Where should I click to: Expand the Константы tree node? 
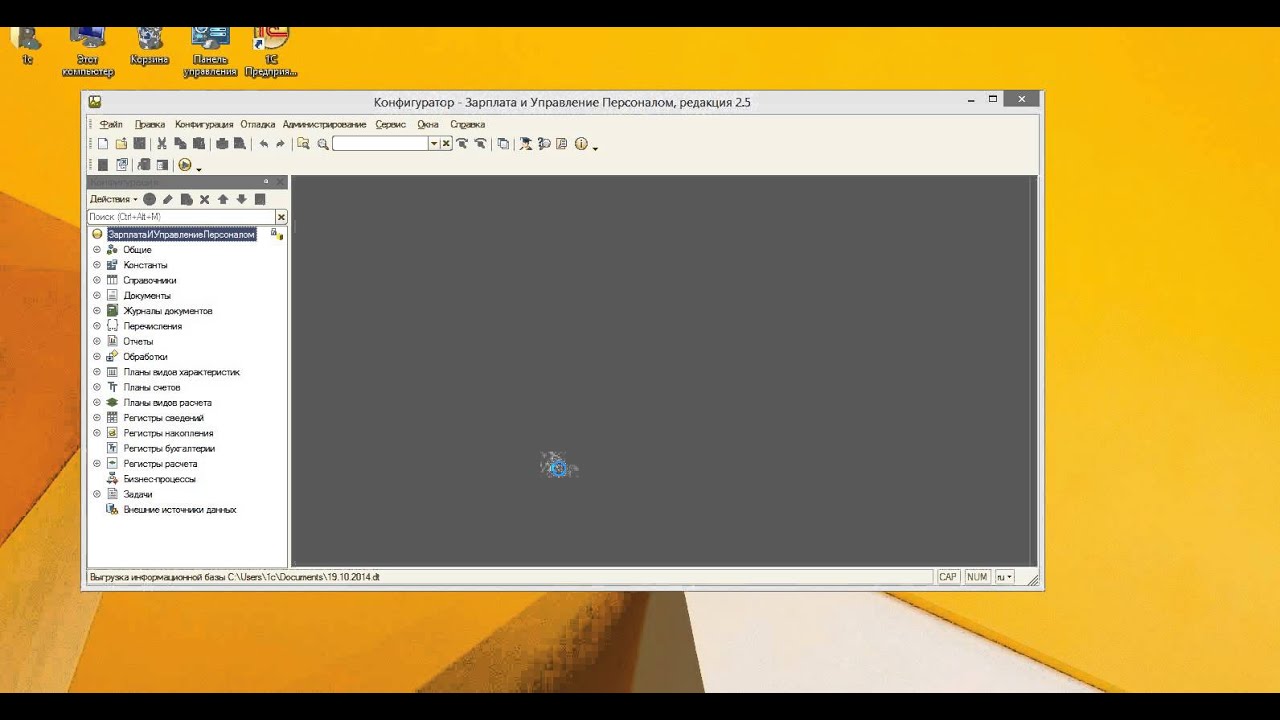pos(97,265)
